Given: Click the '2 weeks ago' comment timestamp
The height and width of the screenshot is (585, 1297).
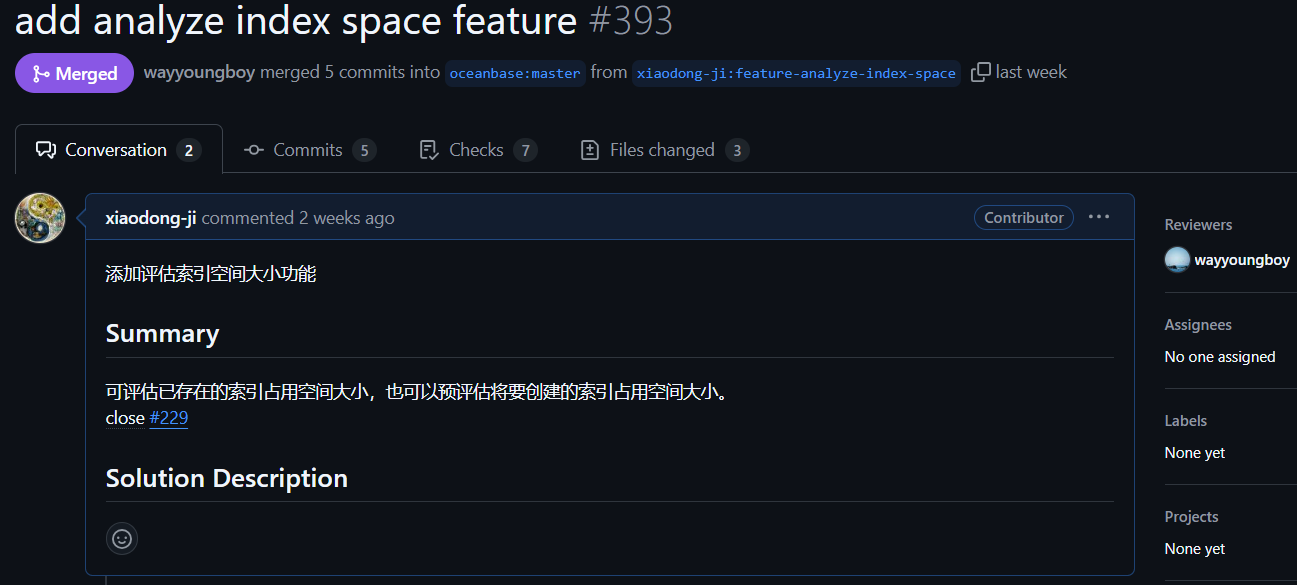Looking at the screenshot, I should 346,218.
